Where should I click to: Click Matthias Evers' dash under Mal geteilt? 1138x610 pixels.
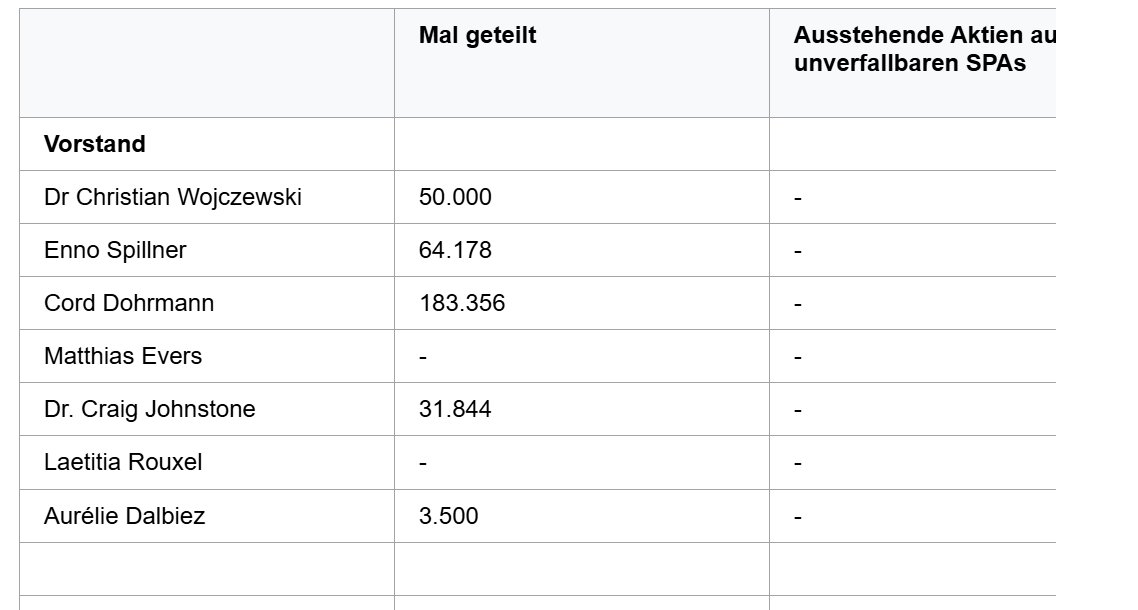point(423,357)
